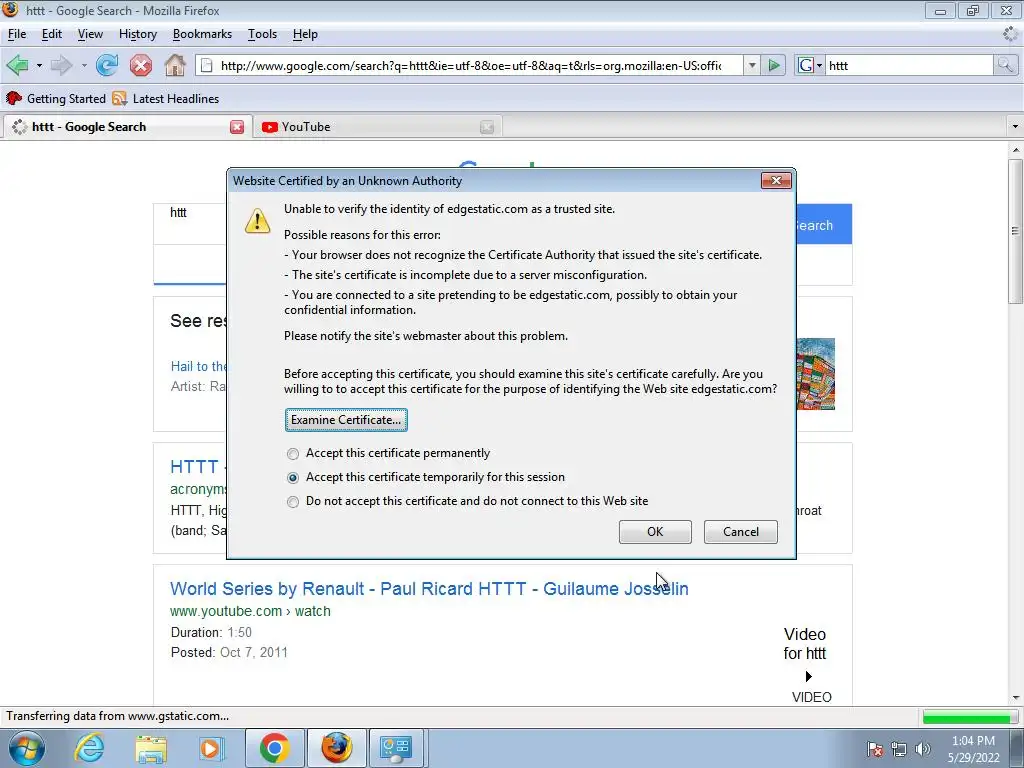Click the scrollbar down arrow

(x=1016, y=697)
